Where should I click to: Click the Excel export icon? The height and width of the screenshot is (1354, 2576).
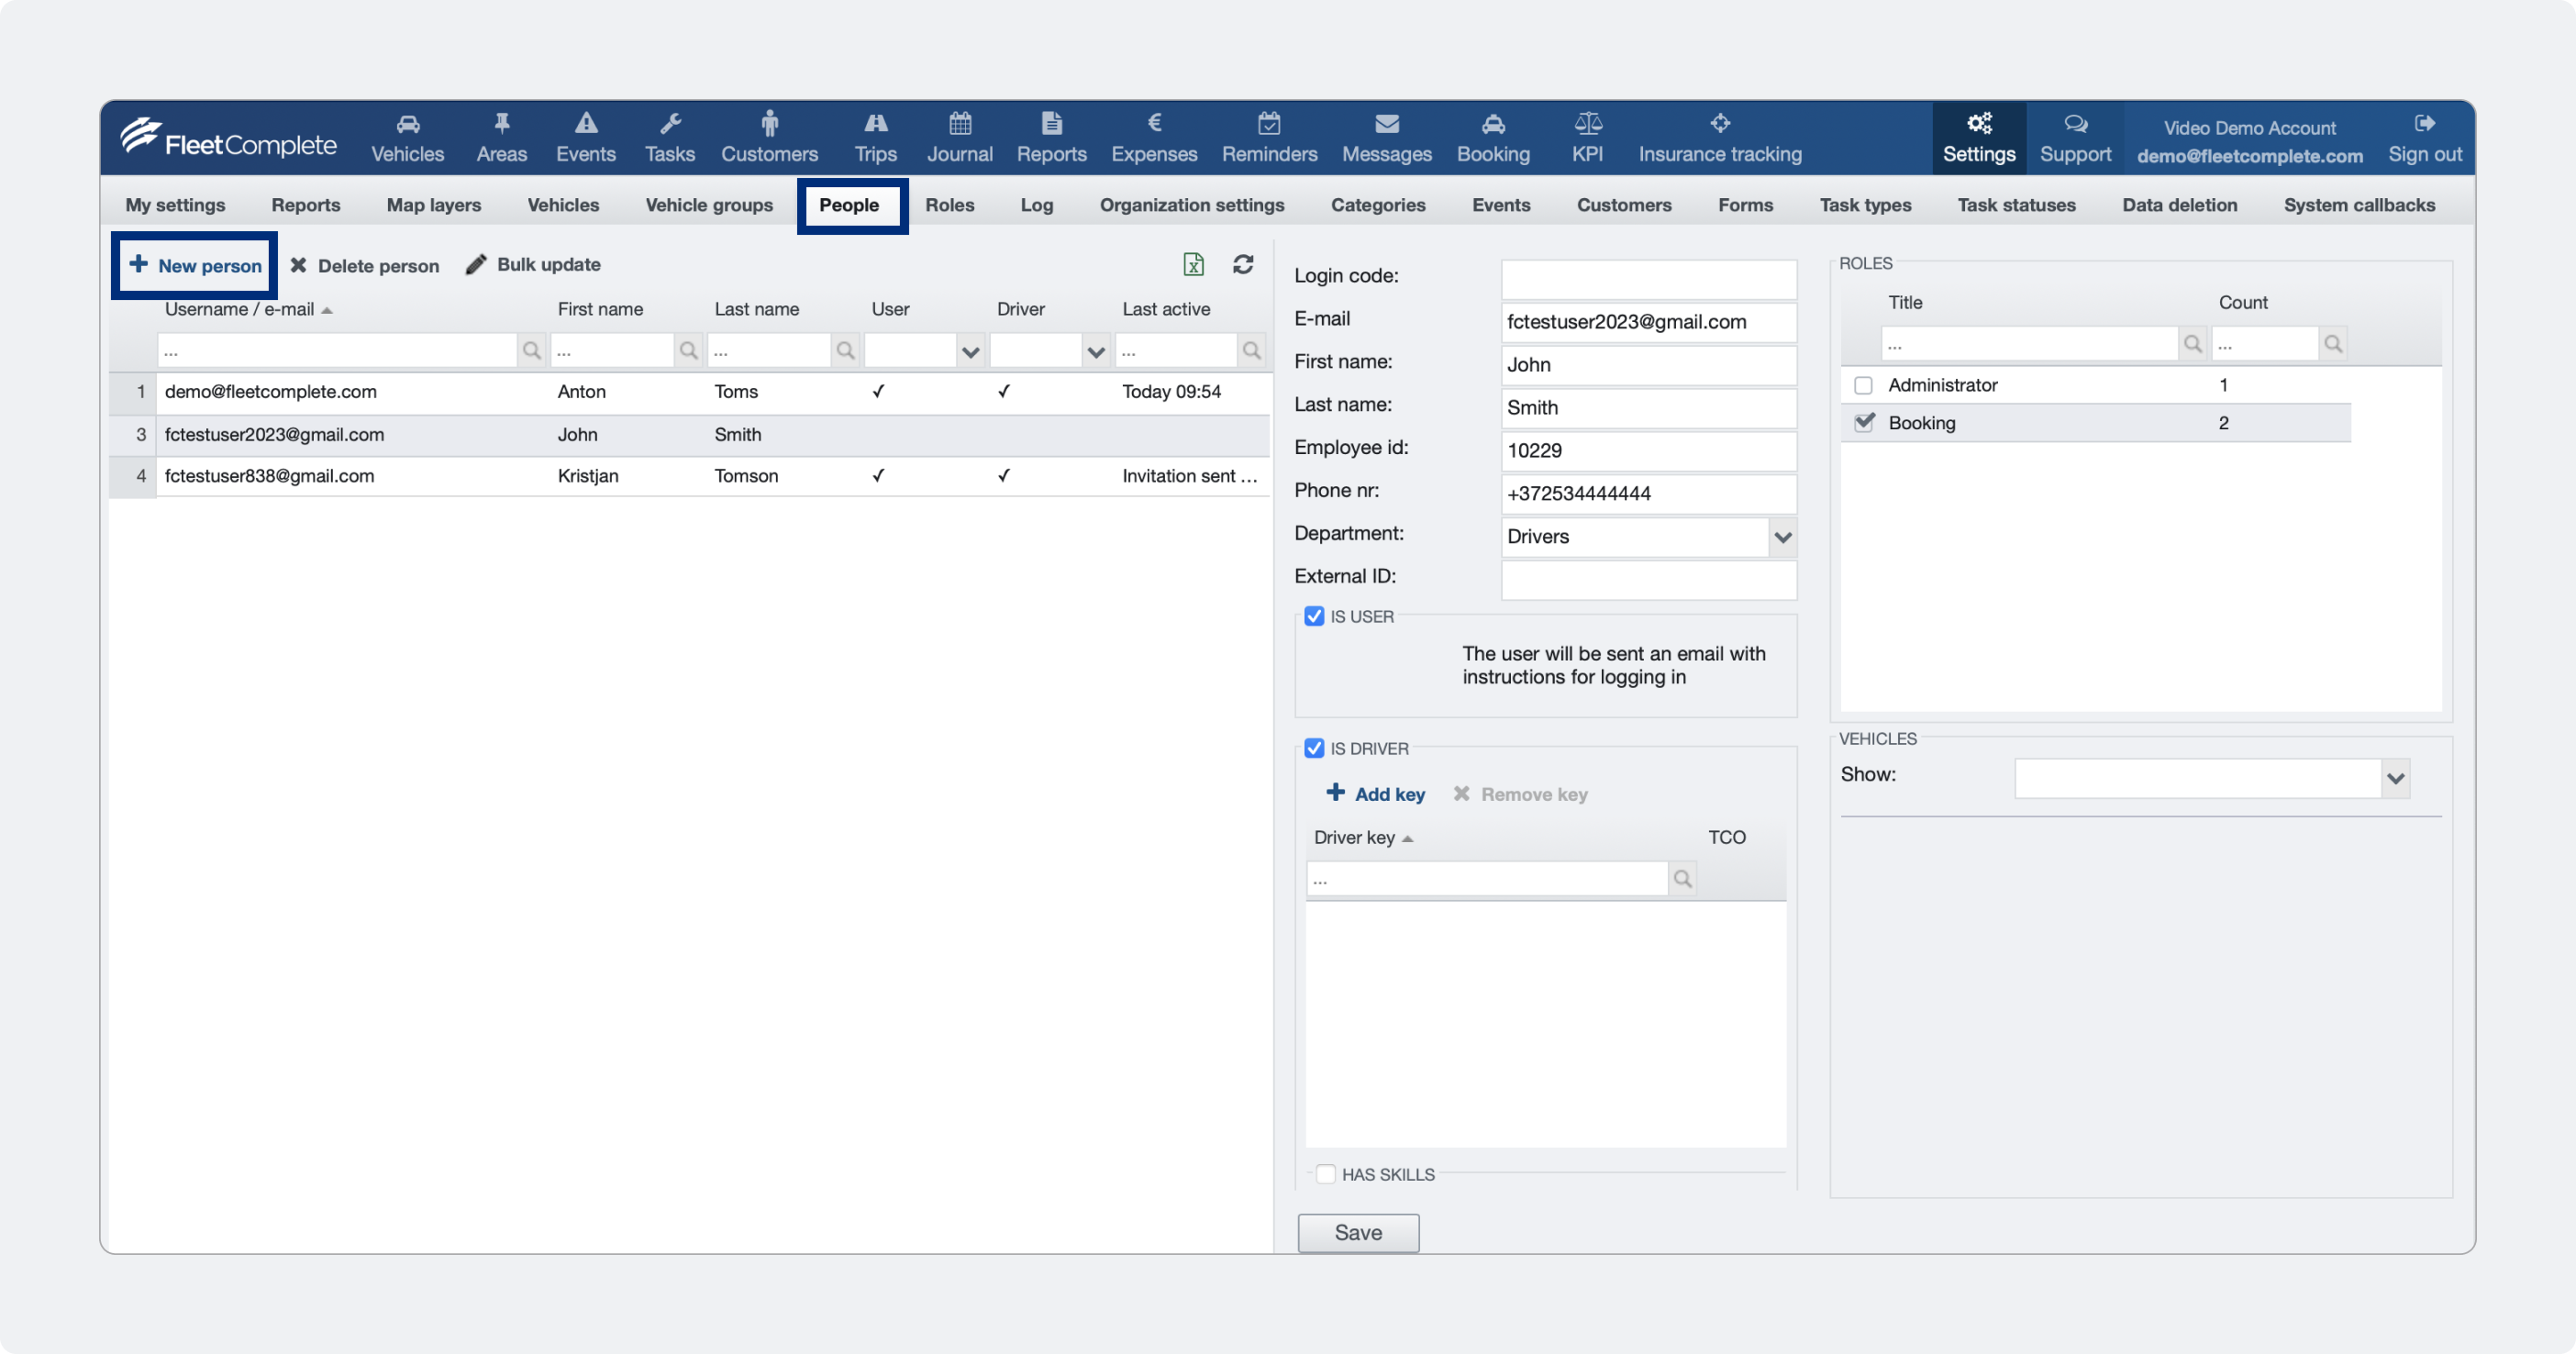1193,264
